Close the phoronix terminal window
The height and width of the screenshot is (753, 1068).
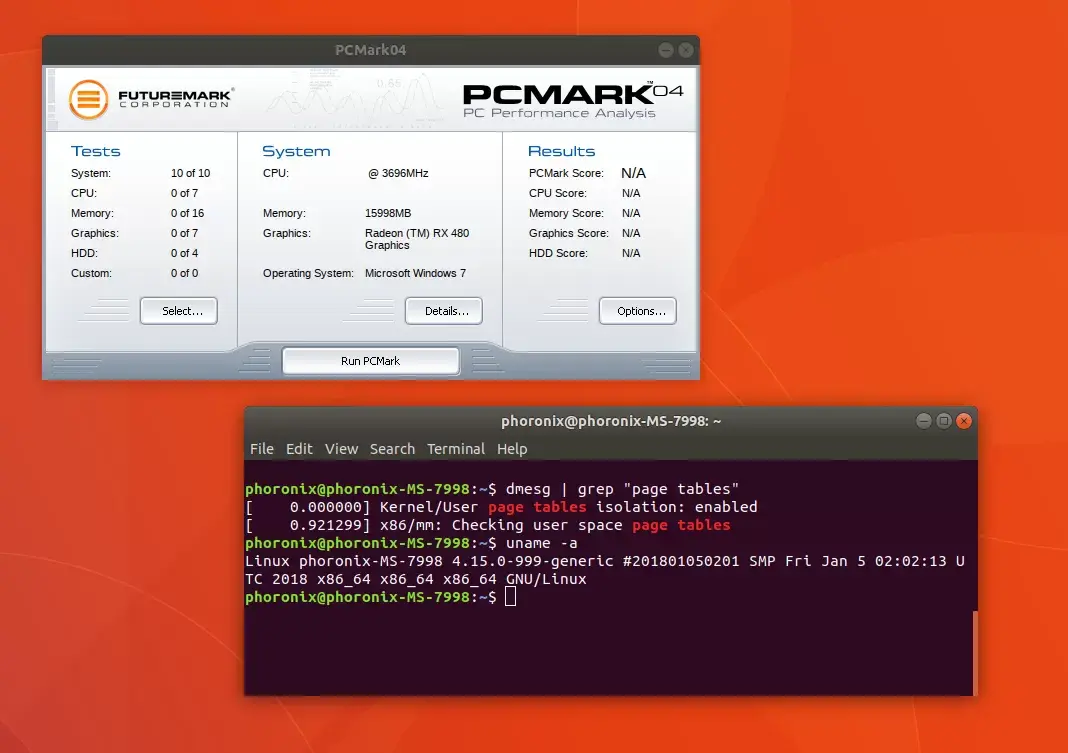pos(963,421)
